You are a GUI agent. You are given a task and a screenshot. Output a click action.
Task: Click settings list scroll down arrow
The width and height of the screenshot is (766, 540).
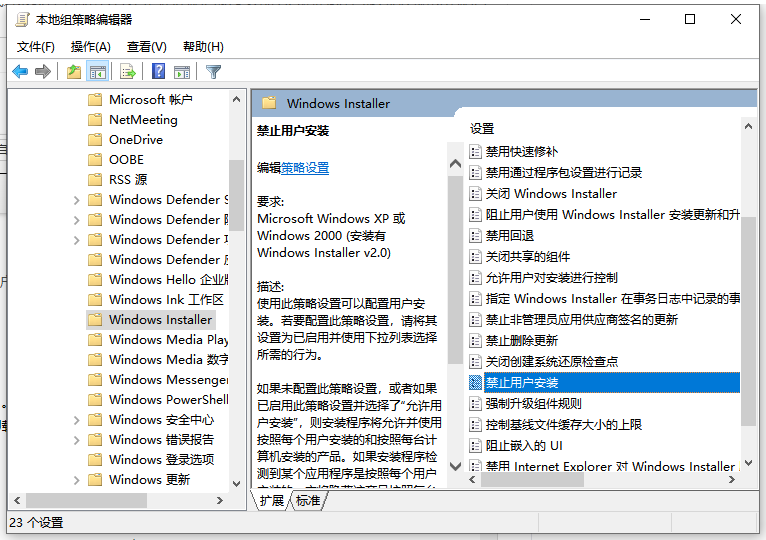[x=748, y=463]
